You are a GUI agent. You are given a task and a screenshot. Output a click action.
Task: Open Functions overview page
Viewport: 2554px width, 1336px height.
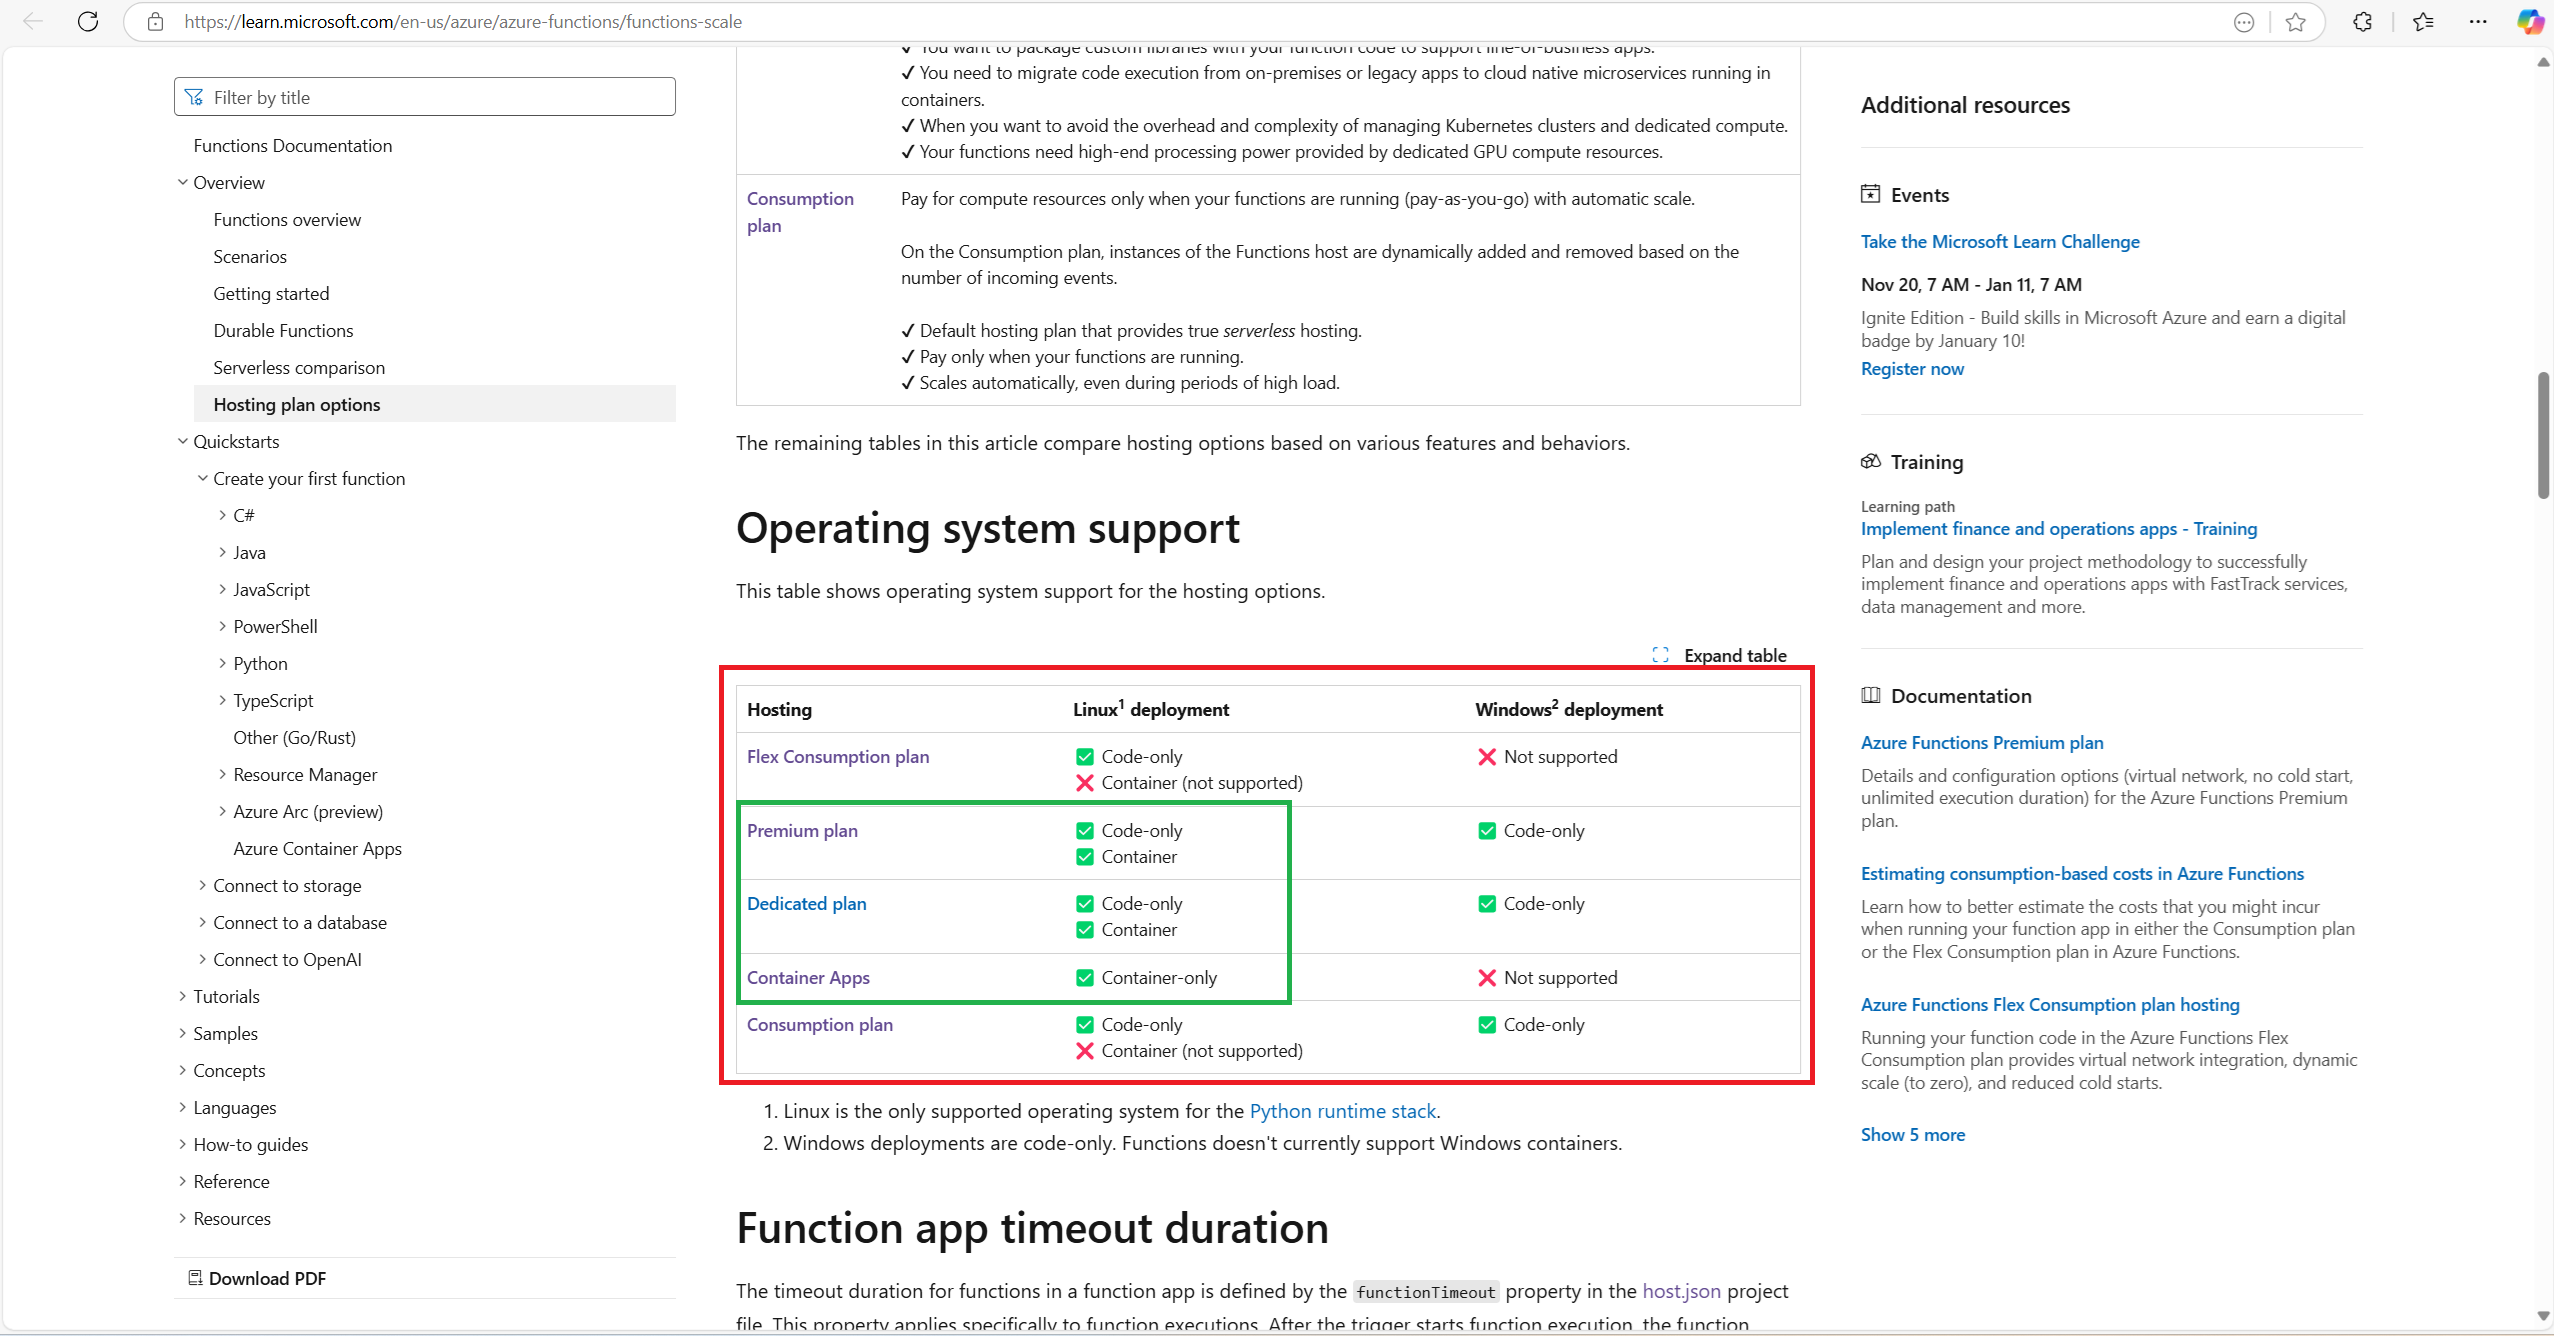(x=287, y=219)
